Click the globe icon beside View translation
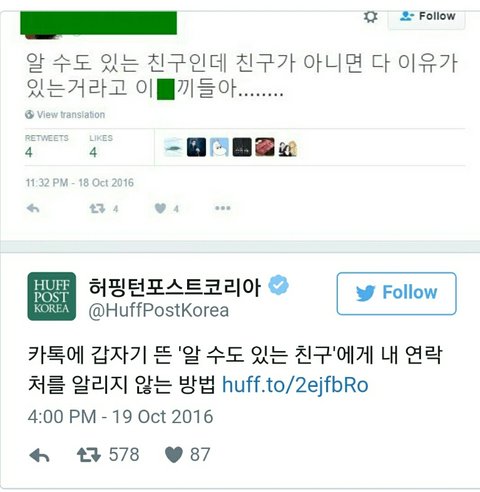This screenshot has height=492, width=480. [29, 114]
